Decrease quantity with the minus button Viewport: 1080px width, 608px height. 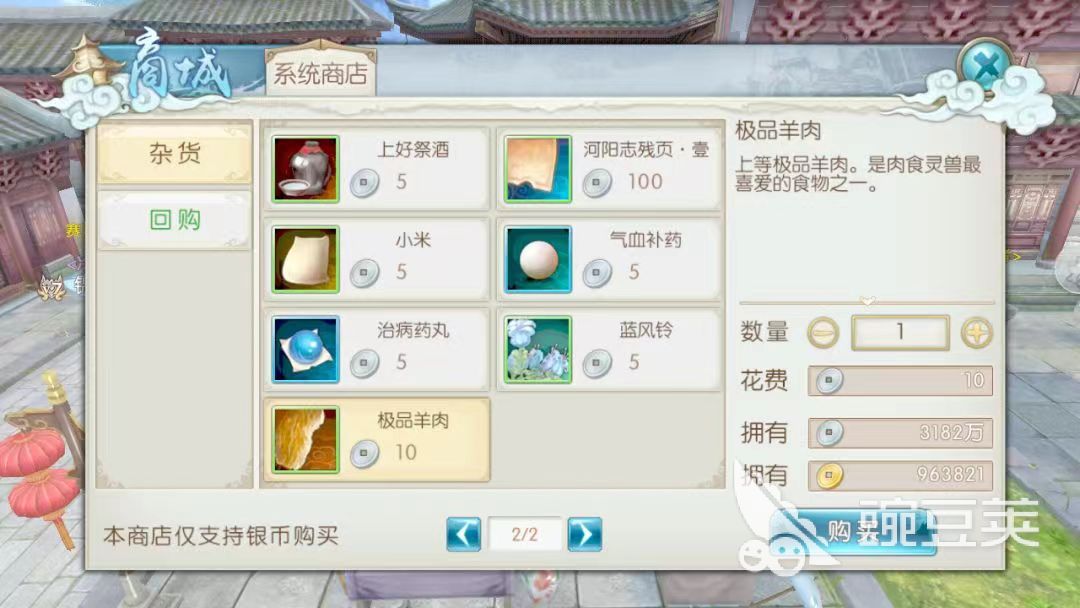[x=823, y=333]
